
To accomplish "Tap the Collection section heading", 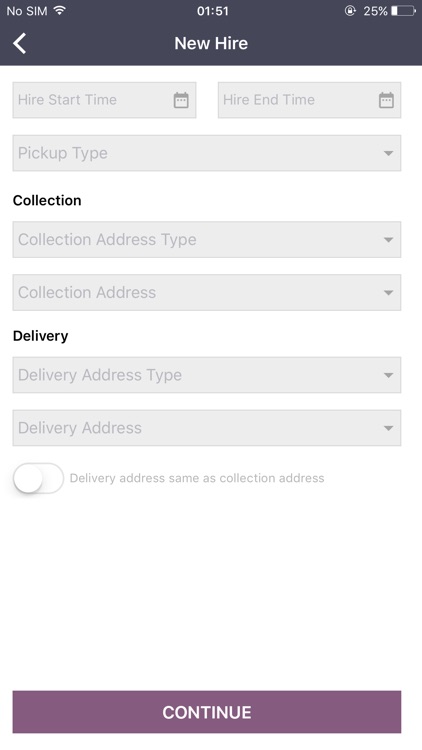I will point(47,200).
